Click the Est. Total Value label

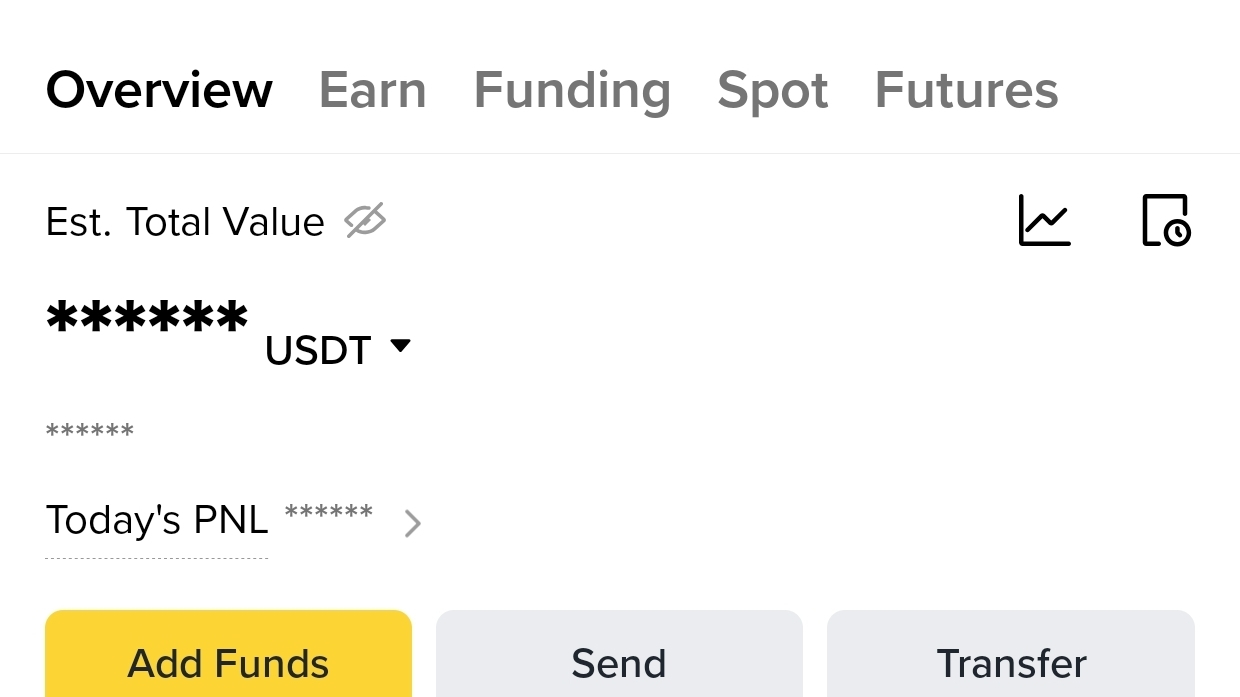pos(185,222)
